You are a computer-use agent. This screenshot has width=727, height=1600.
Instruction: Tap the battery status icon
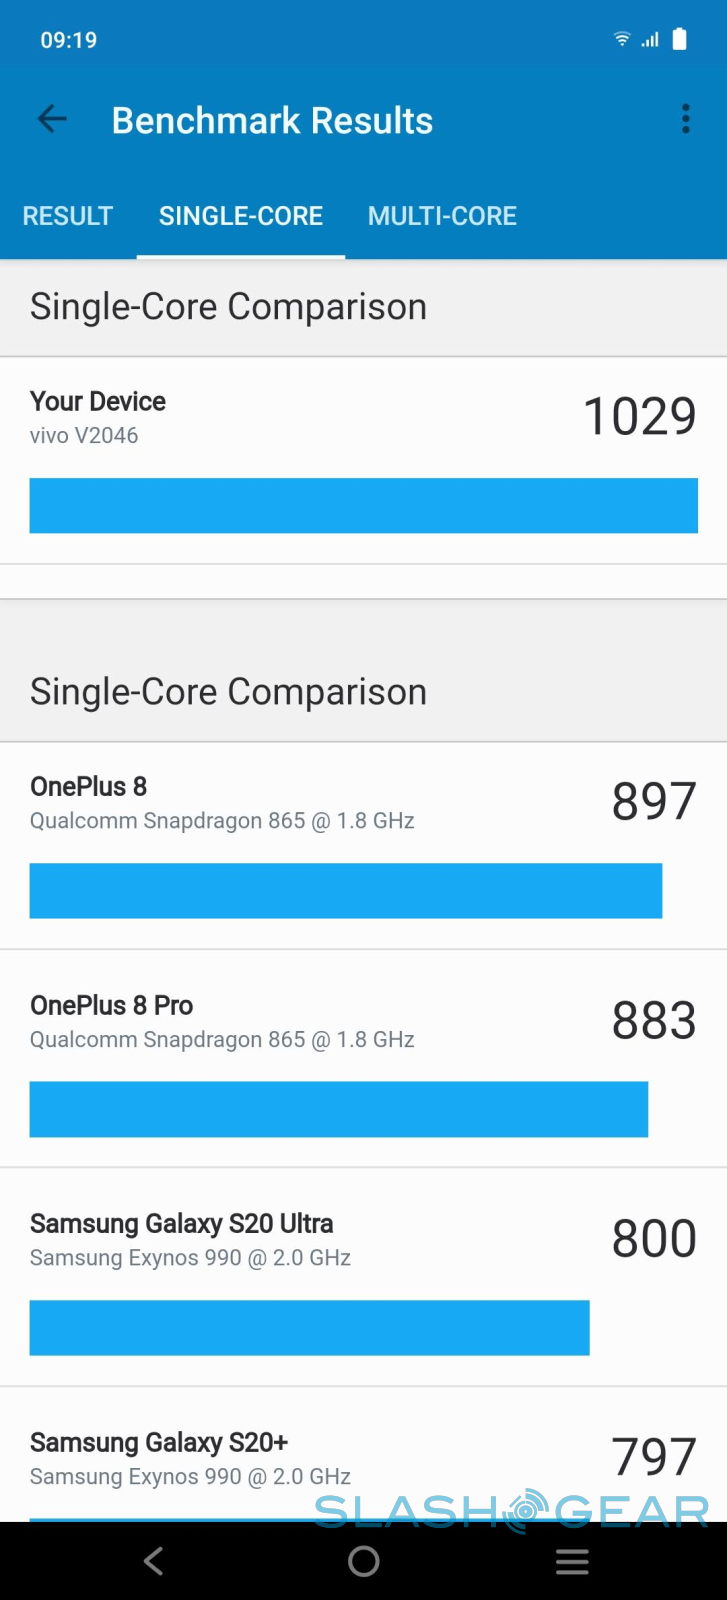tap(680, 39)
